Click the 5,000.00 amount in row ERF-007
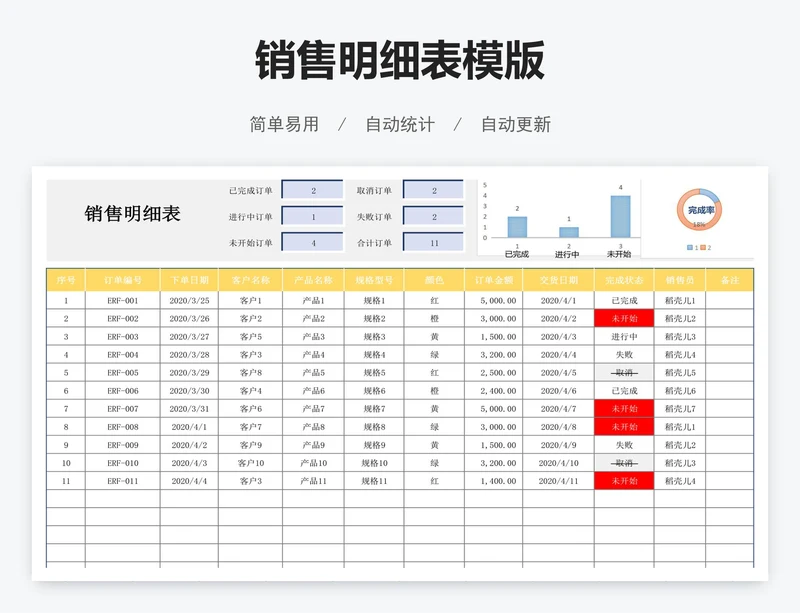 click(493, 409)
